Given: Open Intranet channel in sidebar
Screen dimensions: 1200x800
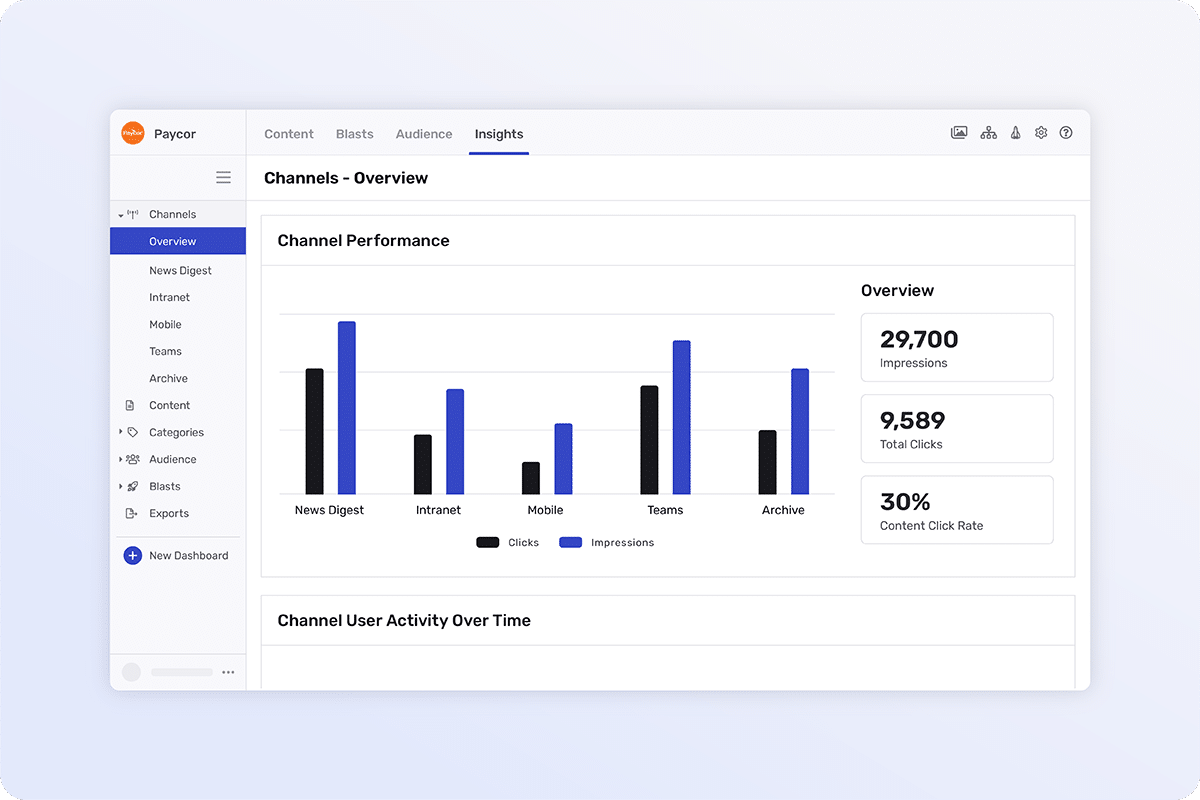Looking at the screenshot, I should click(169, 297).
